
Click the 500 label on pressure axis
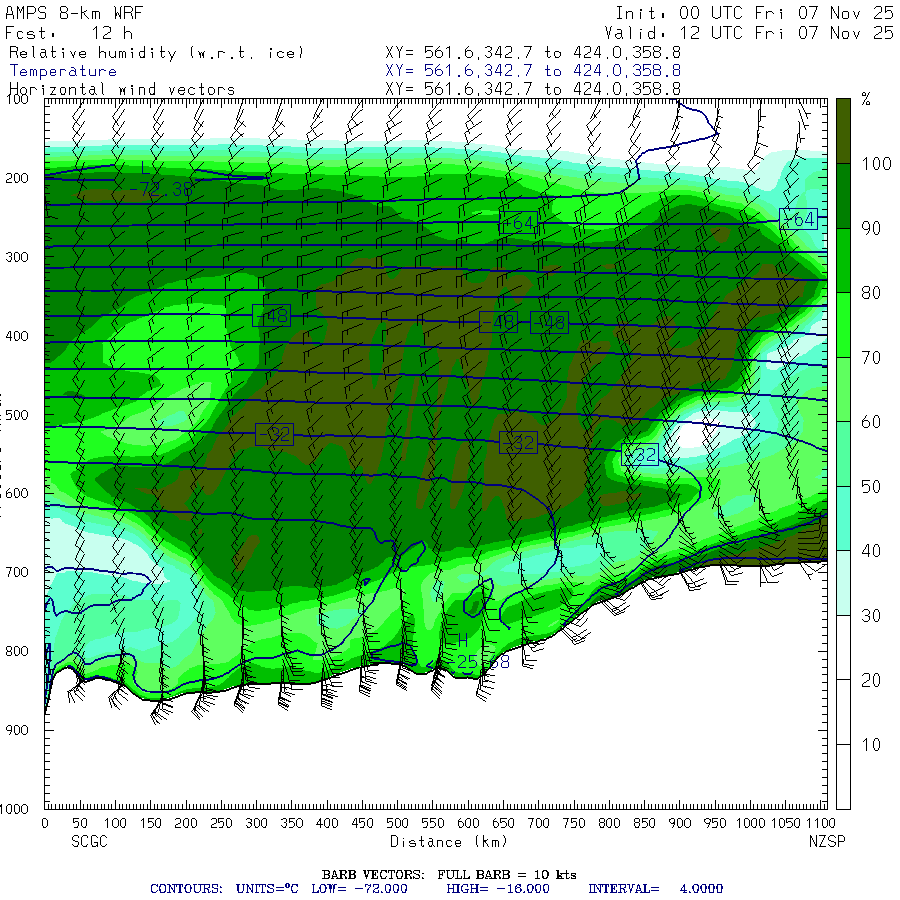17,415
